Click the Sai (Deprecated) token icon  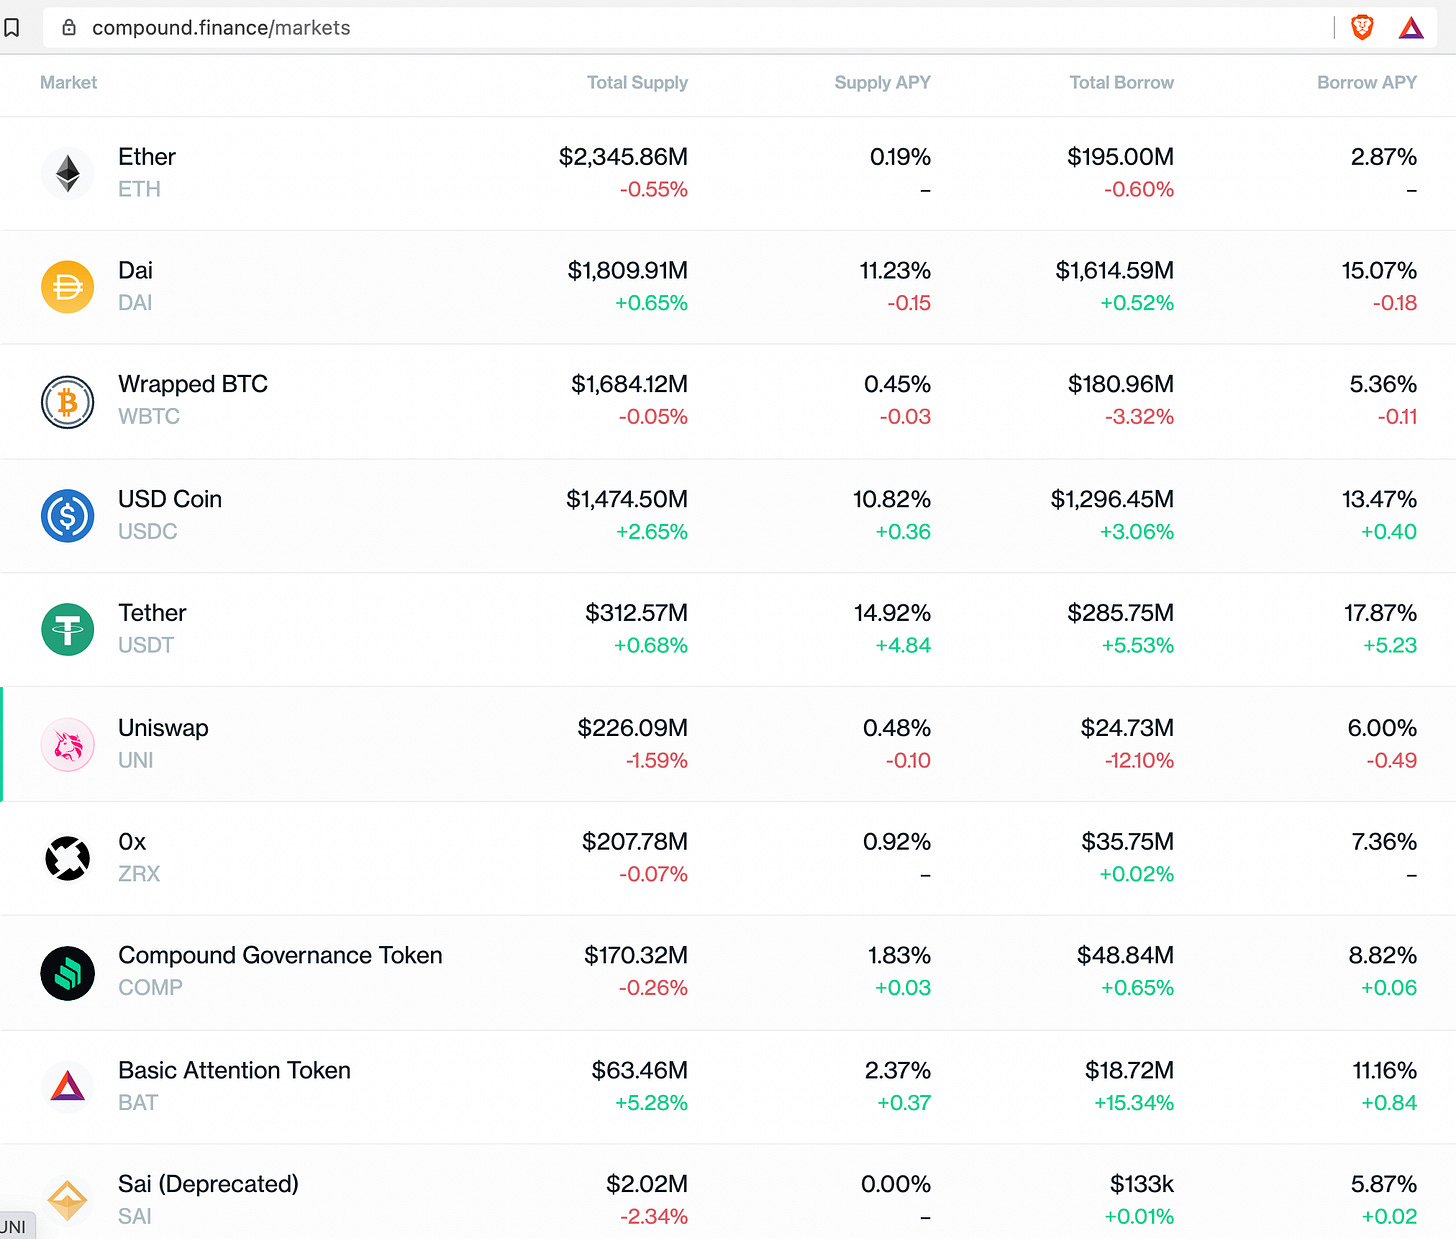coord(67,1201)
